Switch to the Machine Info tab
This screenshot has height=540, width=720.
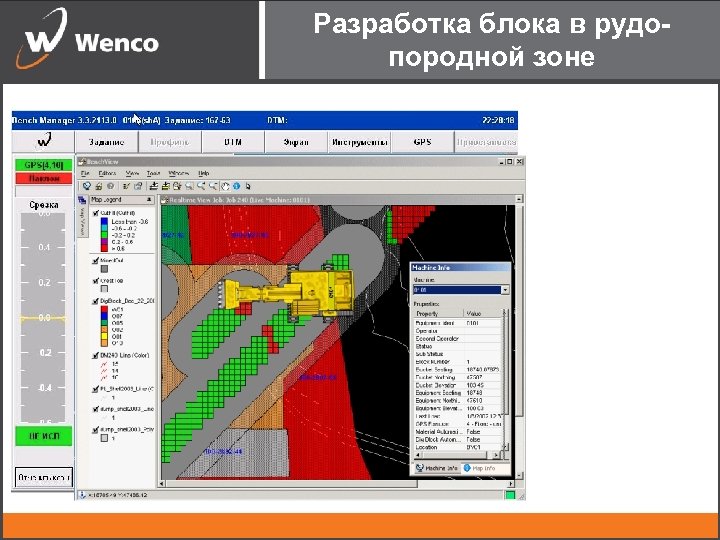pyautogui.click(x=437, y=468)
